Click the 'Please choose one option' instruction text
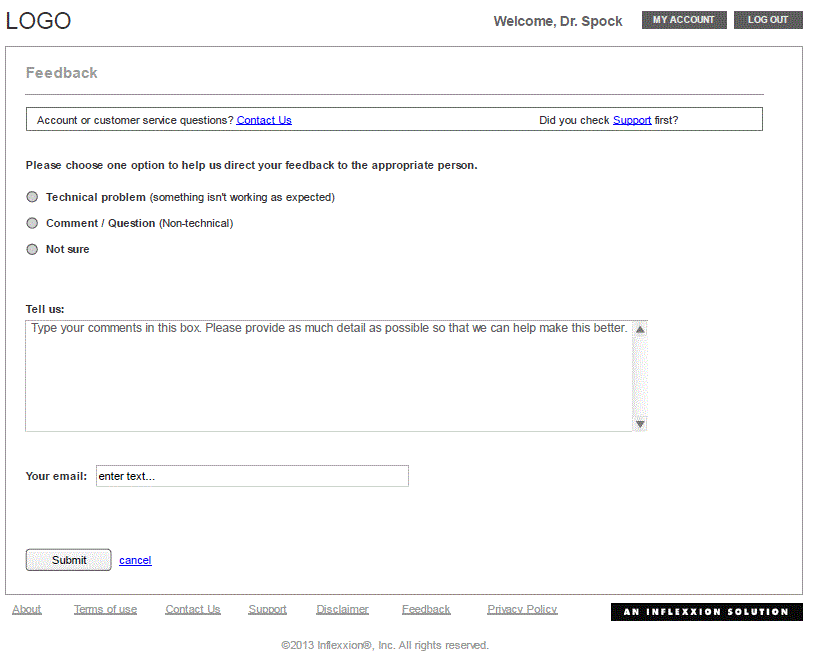Screen dimensions: 824x661 pos(252,166)
